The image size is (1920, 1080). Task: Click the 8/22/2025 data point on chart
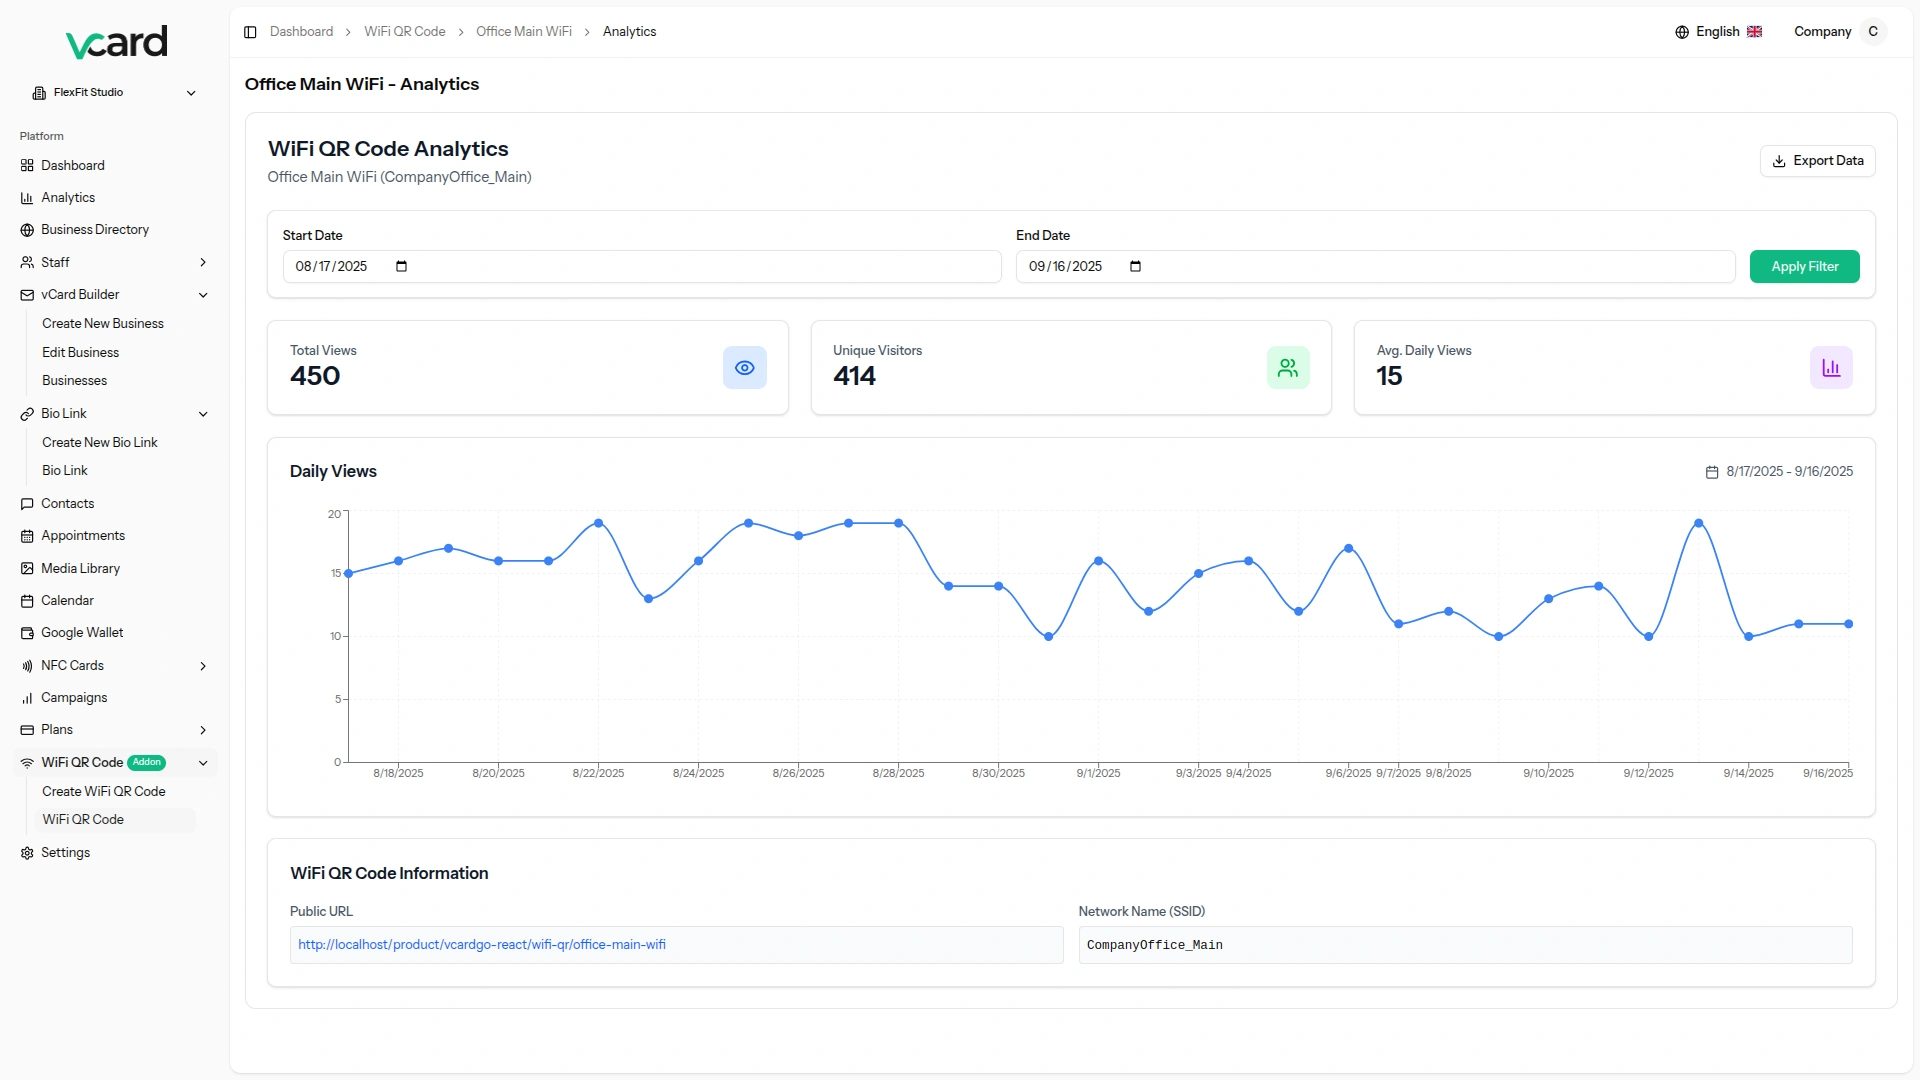coord(598,524)
